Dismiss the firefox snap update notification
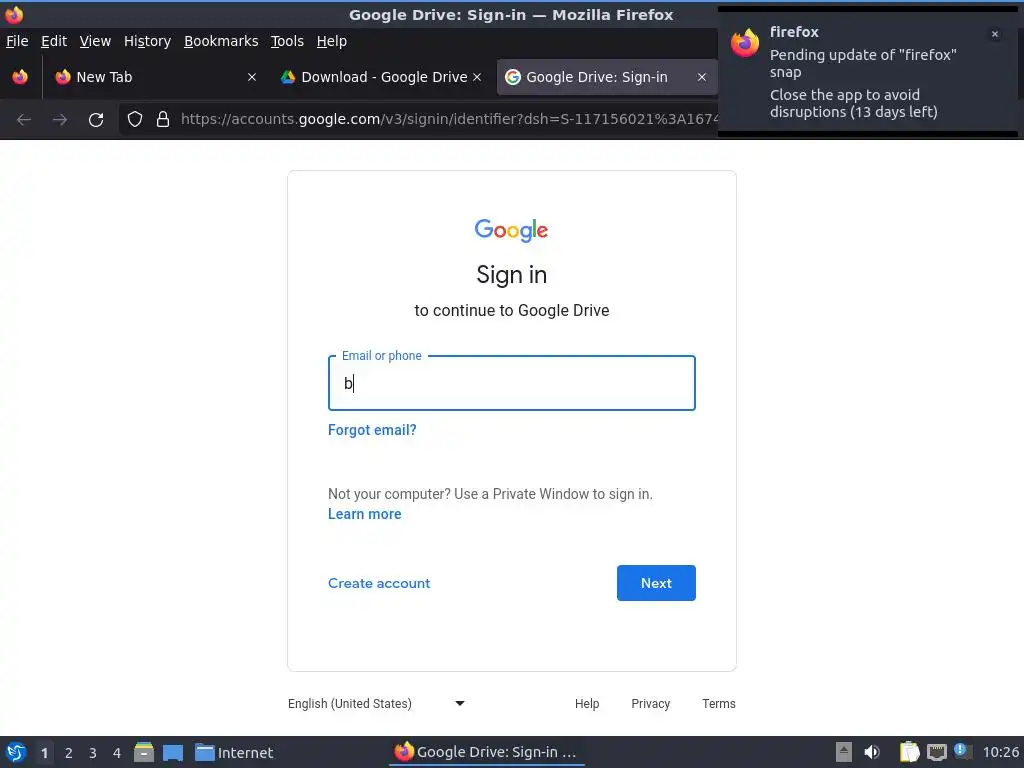Viewport: 1024px width, 768px height. point(995,34)
